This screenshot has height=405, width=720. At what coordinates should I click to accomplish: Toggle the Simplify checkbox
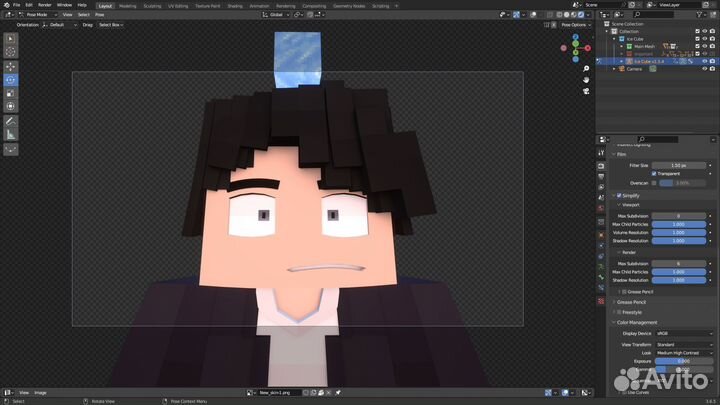(x=619, y=196)
